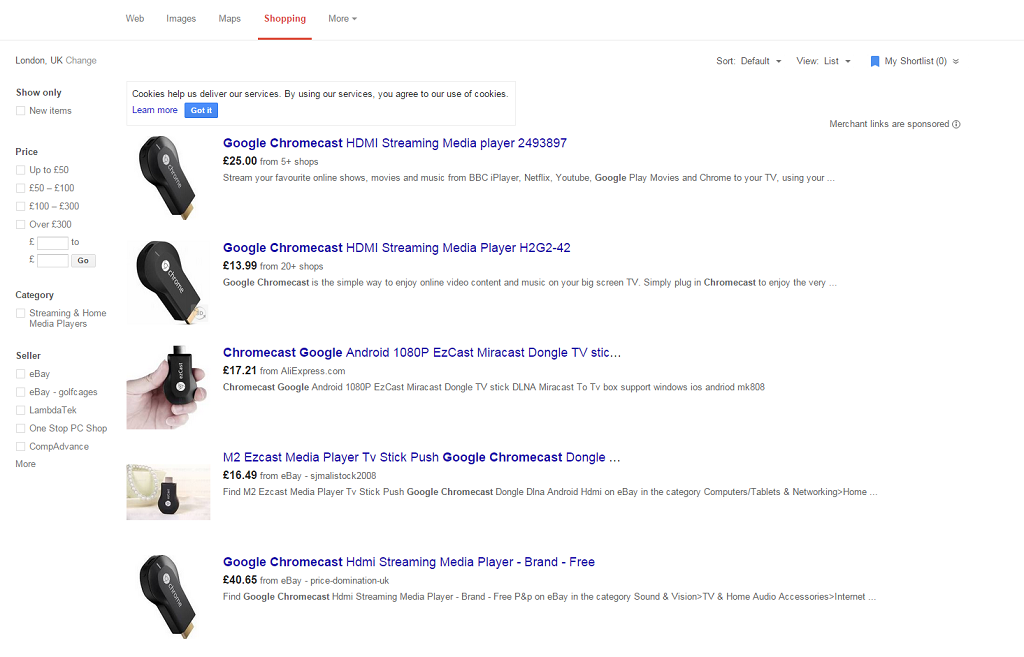
Task: Select the CompAdvance seller checkbox
Action: tap(20, 447)
